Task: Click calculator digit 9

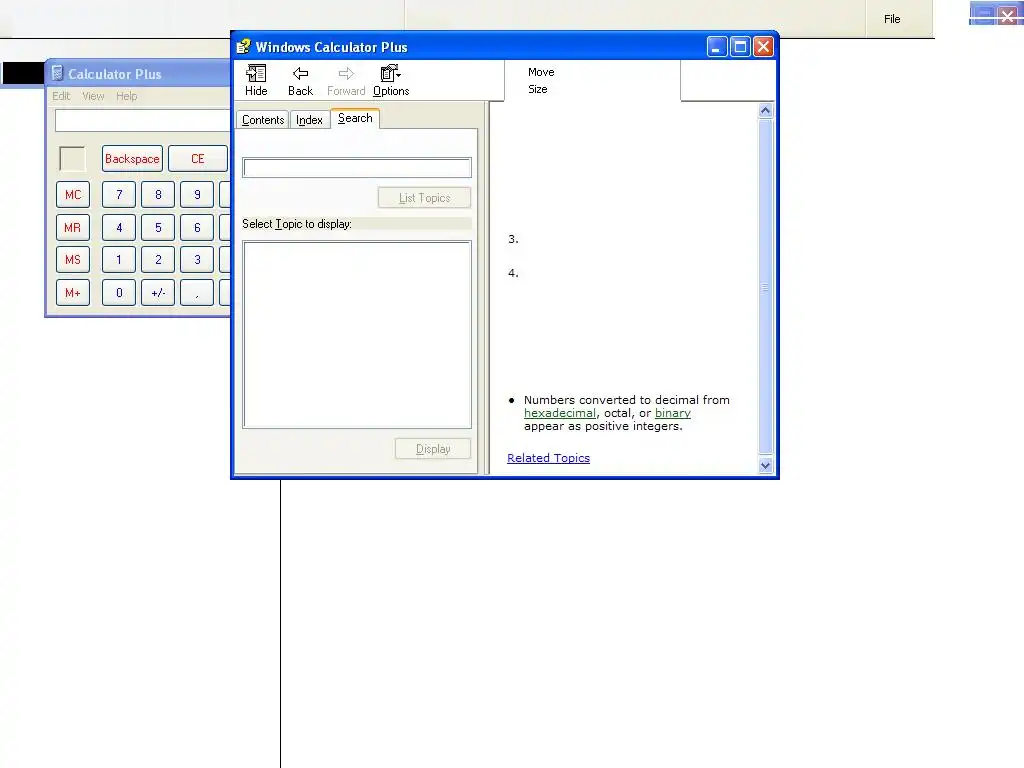Action: coord(197,195)
